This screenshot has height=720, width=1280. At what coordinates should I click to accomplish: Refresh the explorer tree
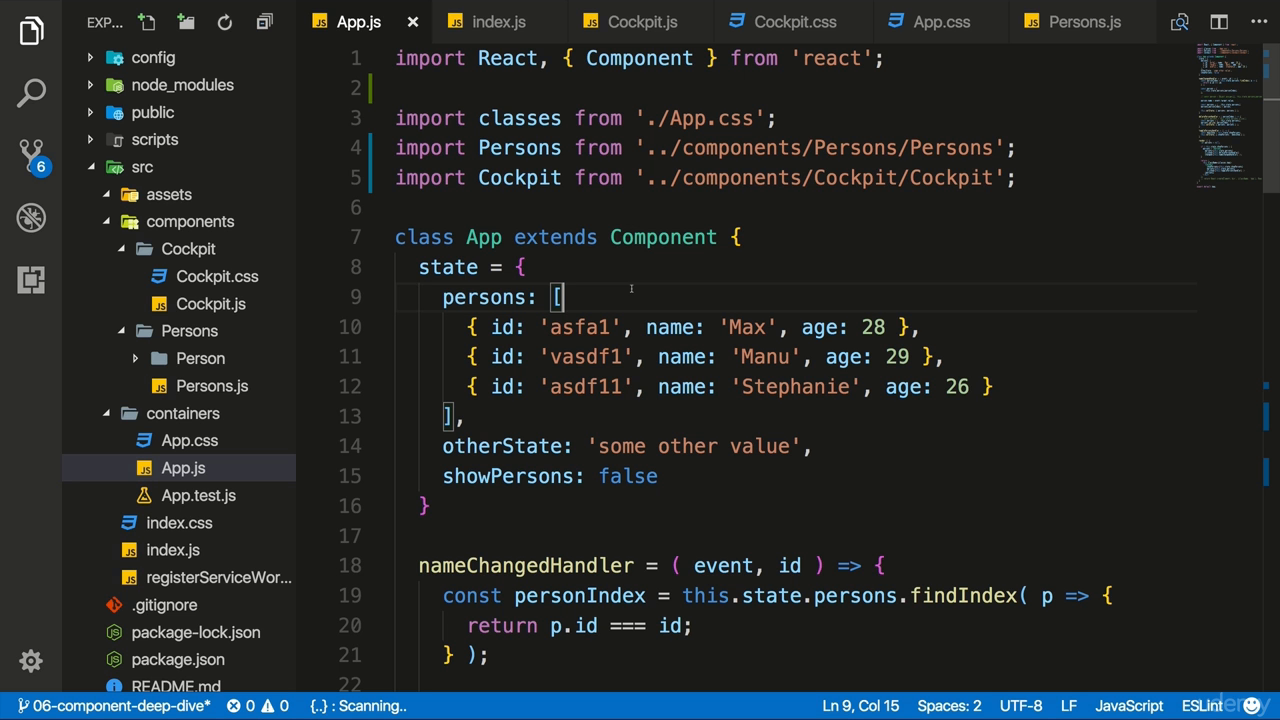coord(225,22)
